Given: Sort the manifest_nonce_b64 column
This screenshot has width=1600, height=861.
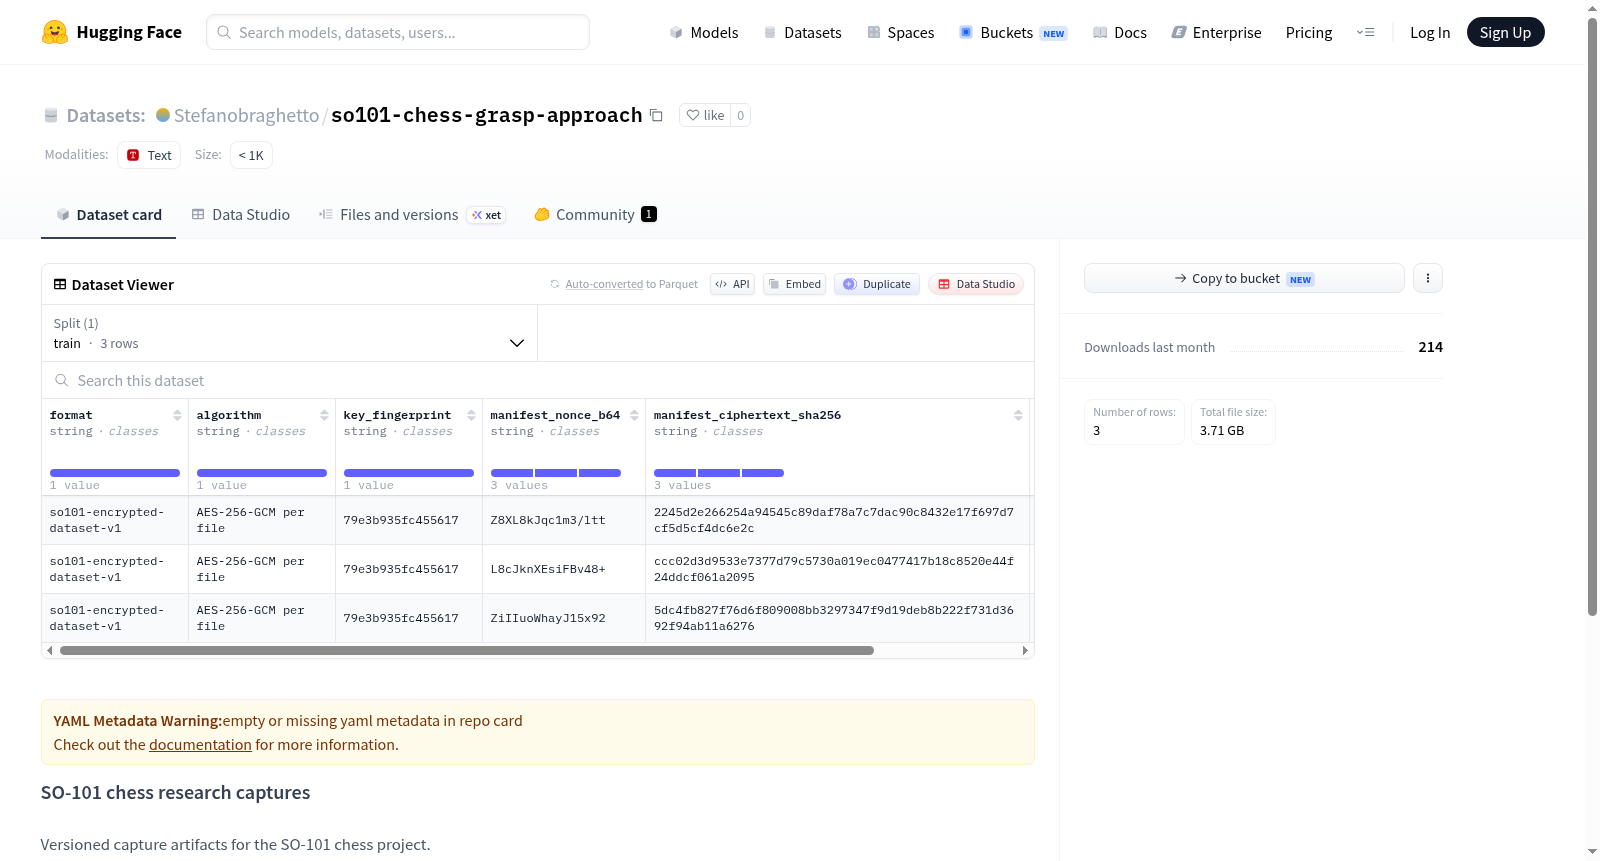Looking at the screenshot, I should [634, 415].
